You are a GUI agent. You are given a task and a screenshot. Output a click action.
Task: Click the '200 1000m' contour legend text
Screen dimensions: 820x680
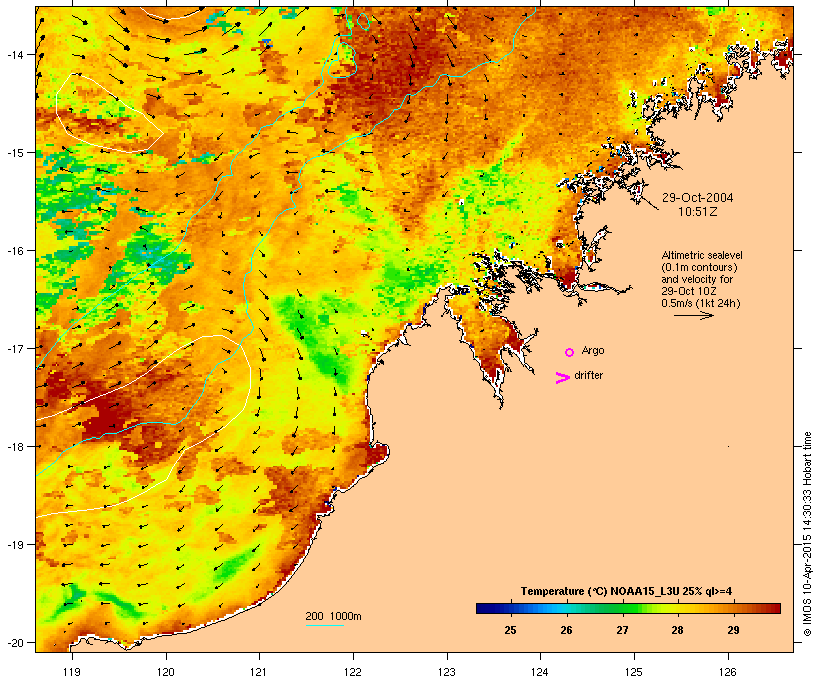pos(333,616)
